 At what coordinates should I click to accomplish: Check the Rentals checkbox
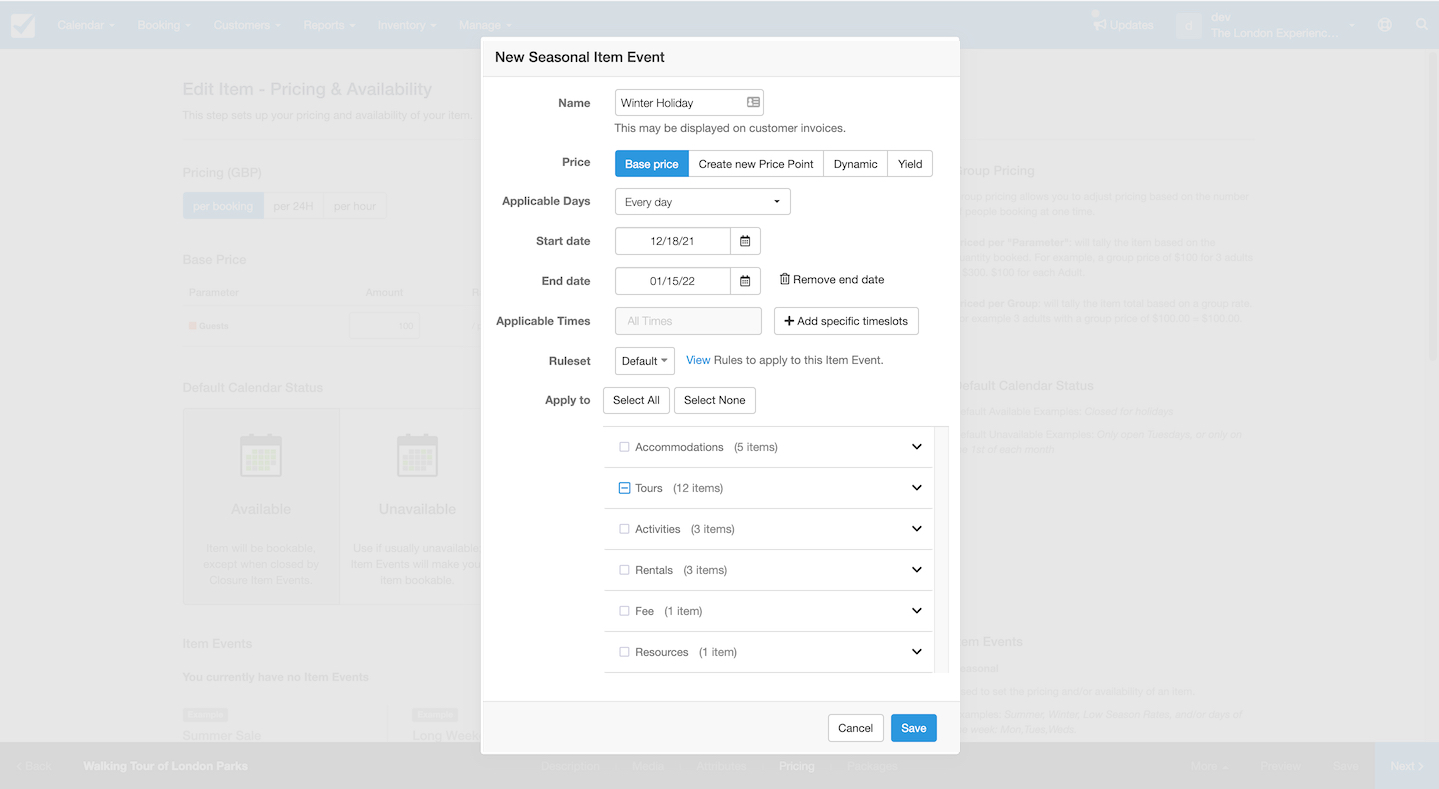624,570
